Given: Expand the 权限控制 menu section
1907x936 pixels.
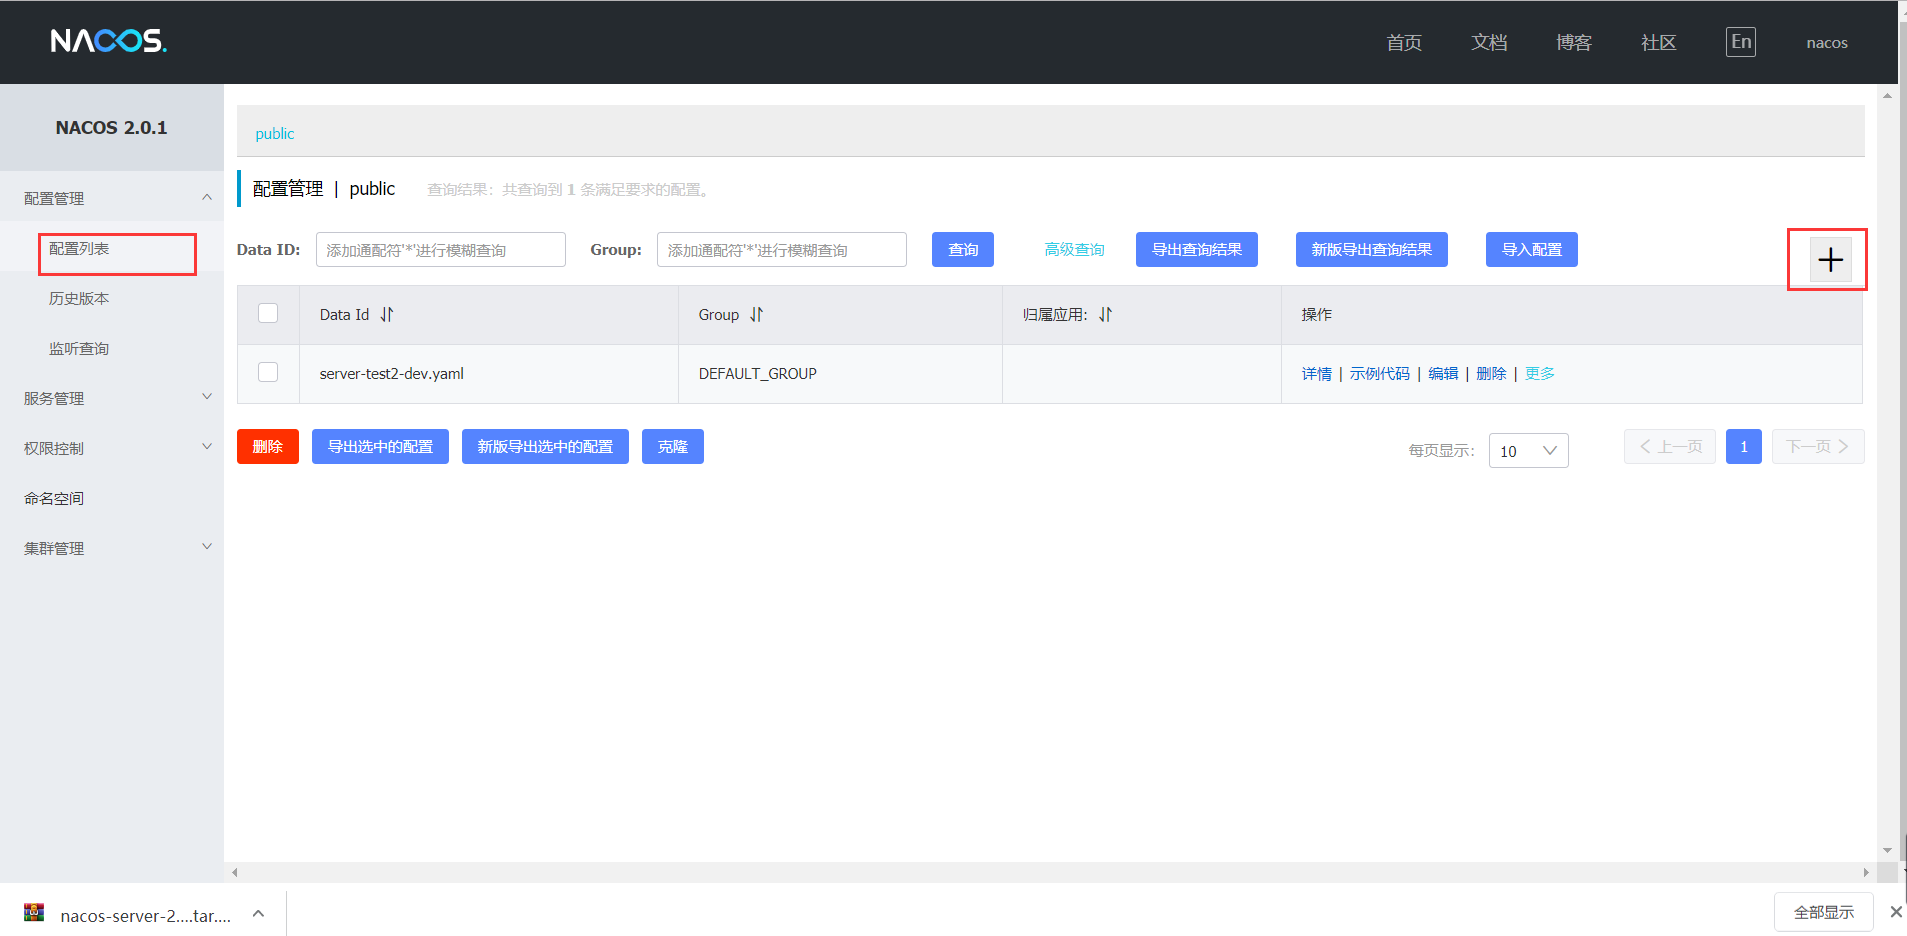Looking at the screenshot, I should tap(207, 447).
